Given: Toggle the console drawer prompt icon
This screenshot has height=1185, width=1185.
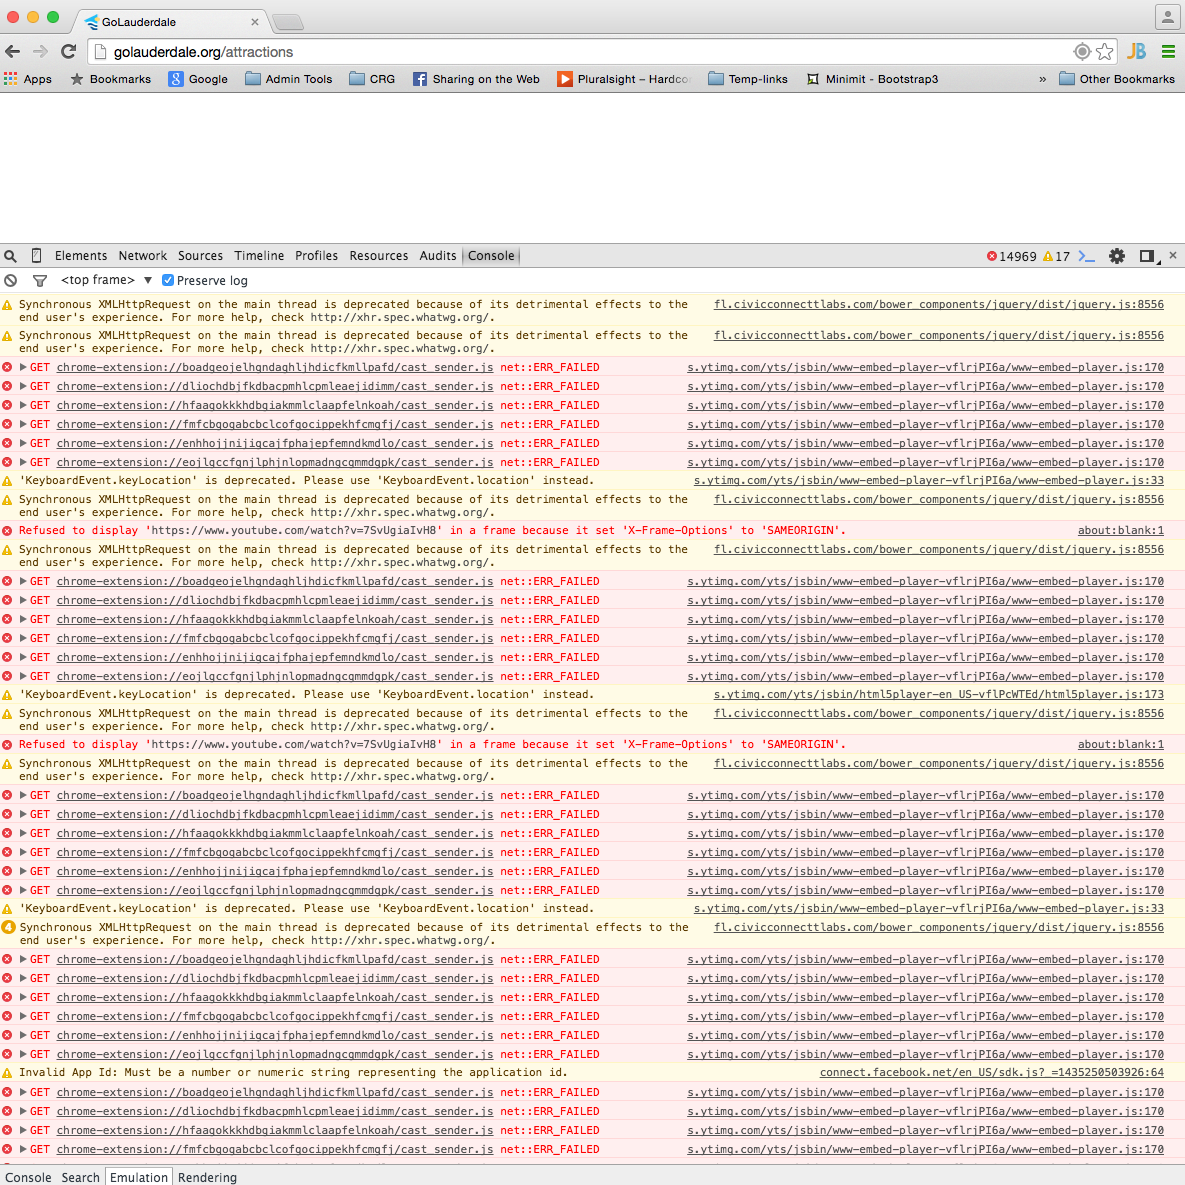Looking at the screenshot, I should (1086, 256).
